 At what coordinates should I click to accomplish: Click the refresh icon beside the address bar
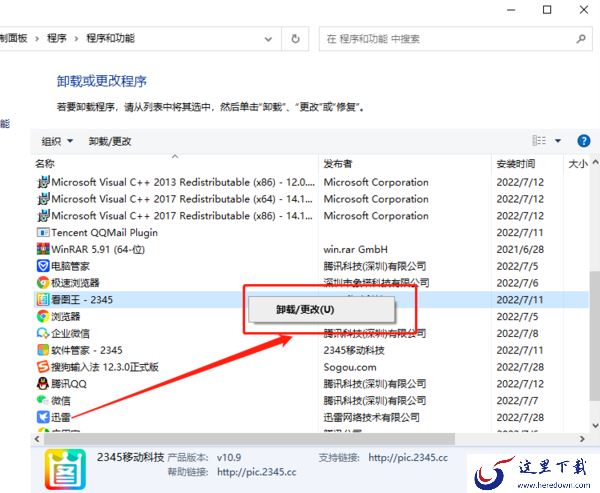pyautogui.click(x=295, y=39)
